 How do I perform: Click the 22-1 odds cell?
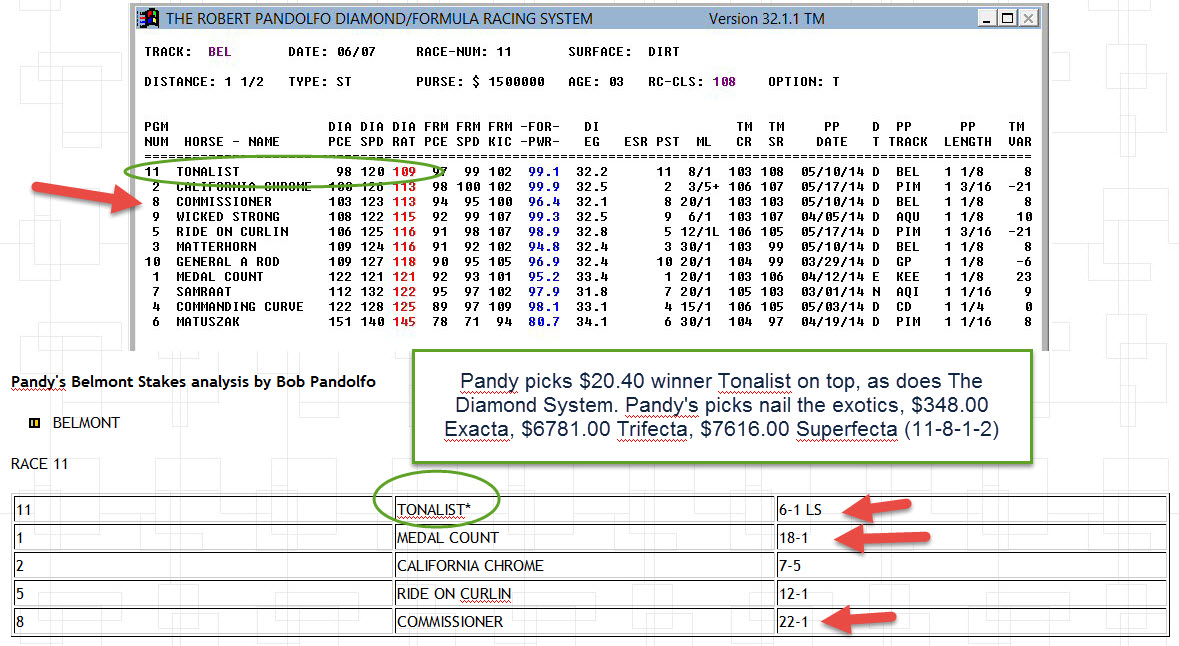(971, 622)
